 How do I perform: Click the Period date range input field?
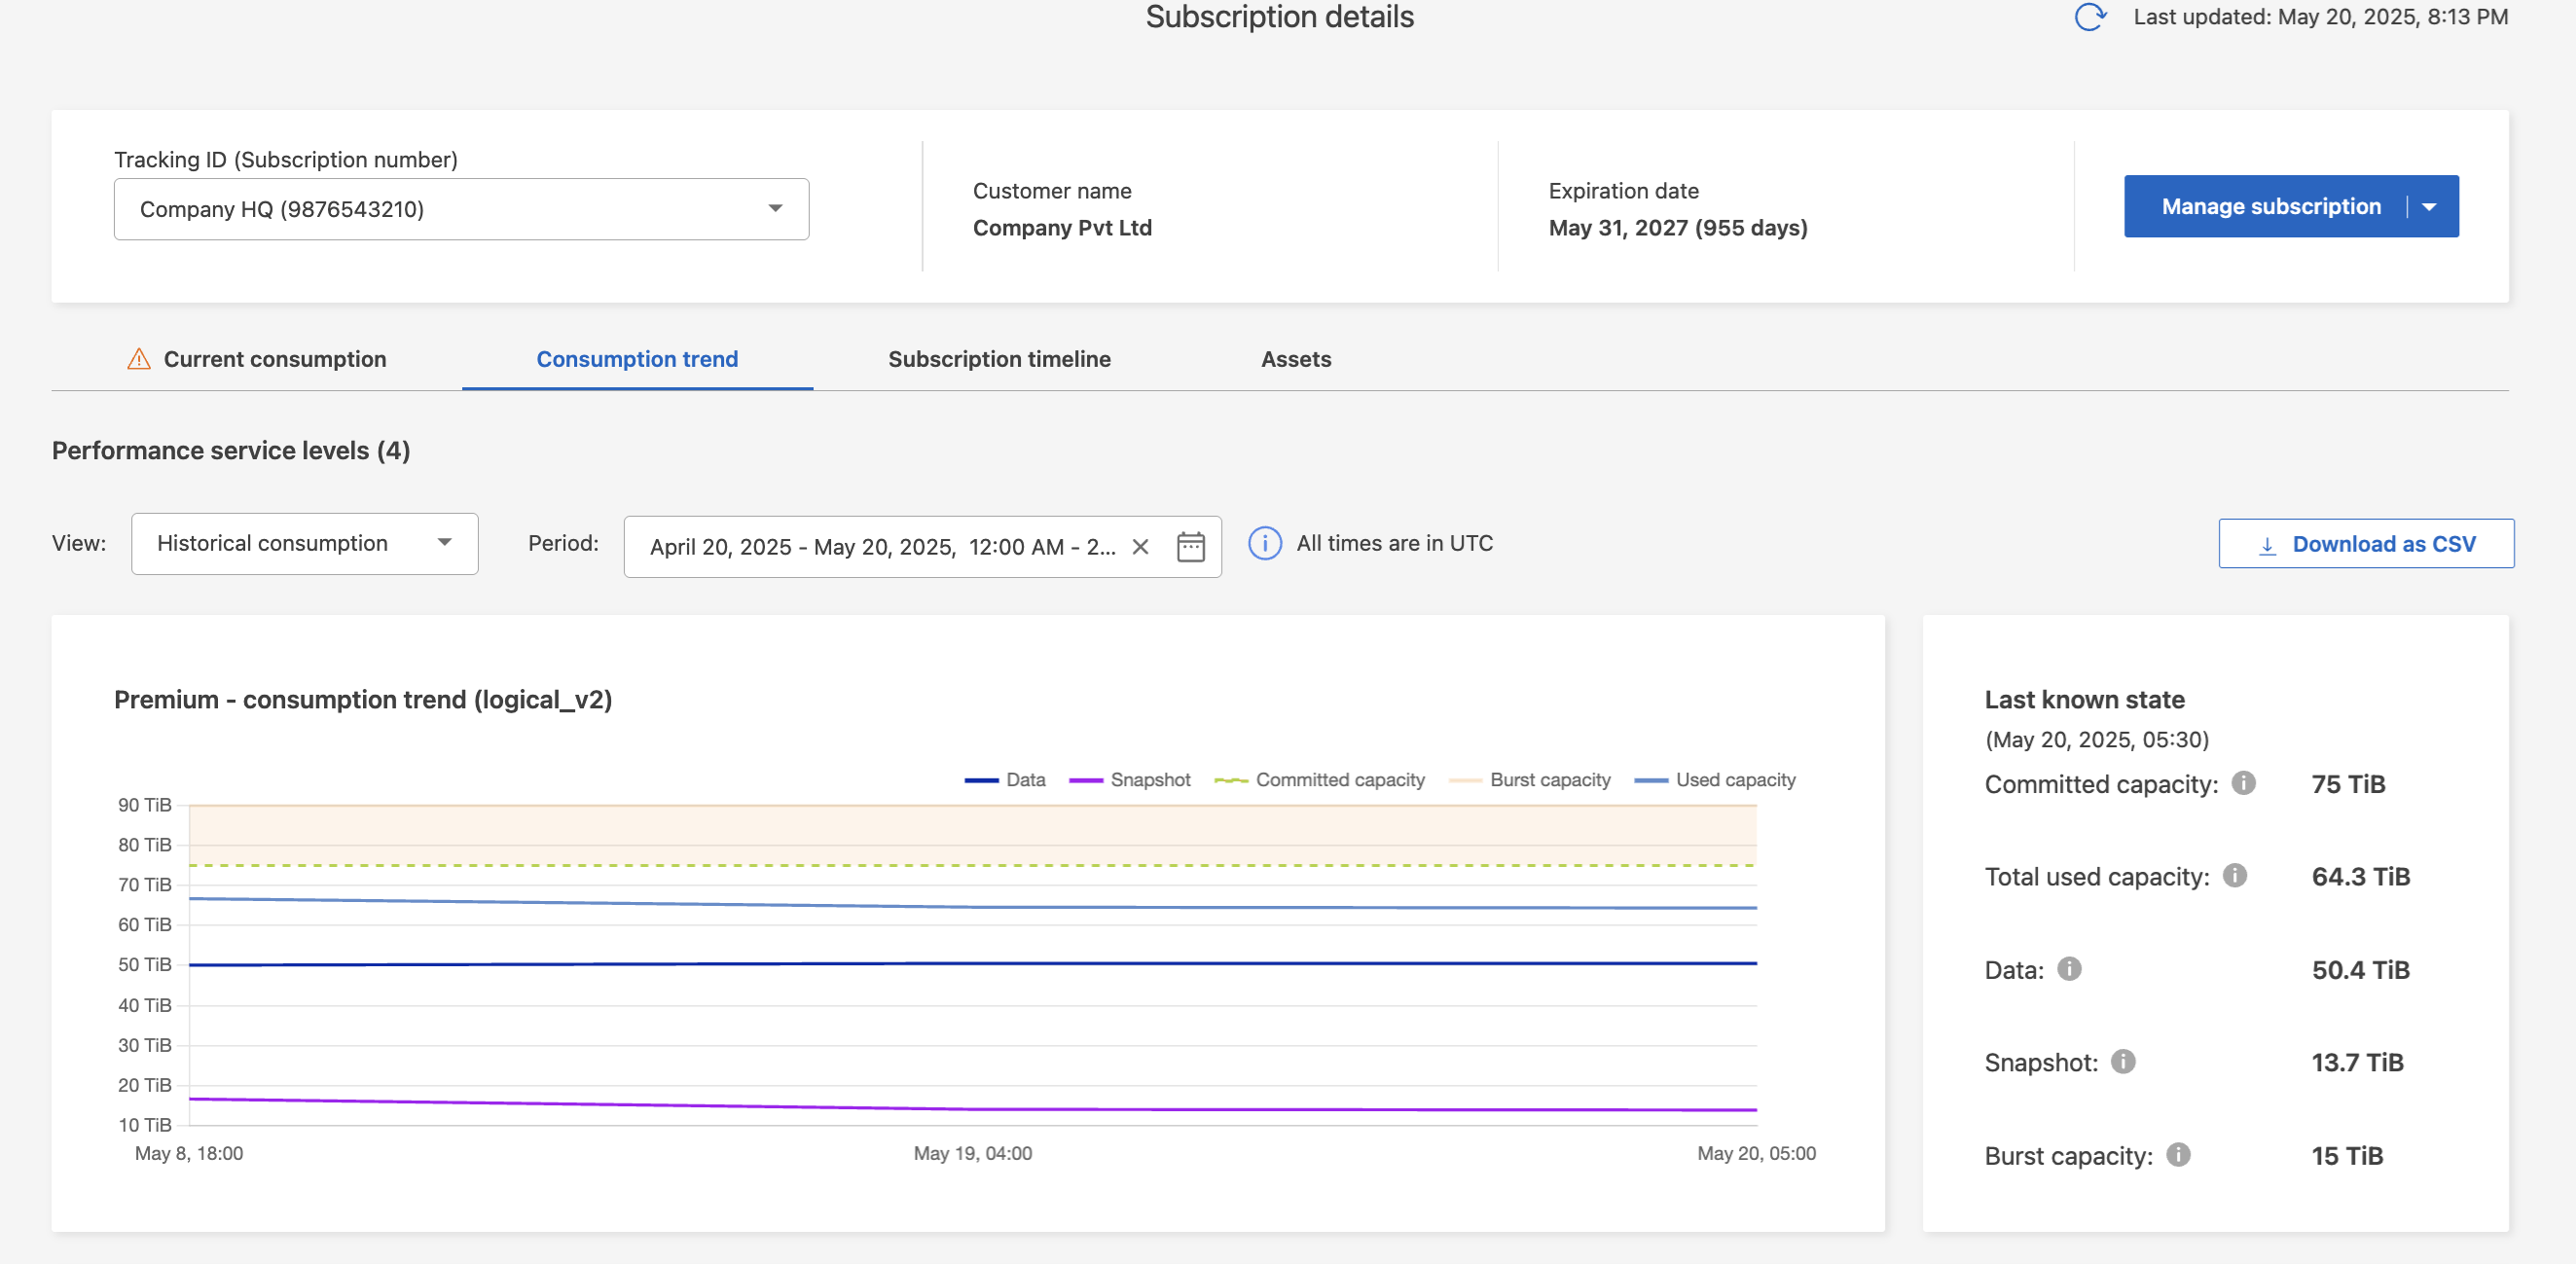880,547
